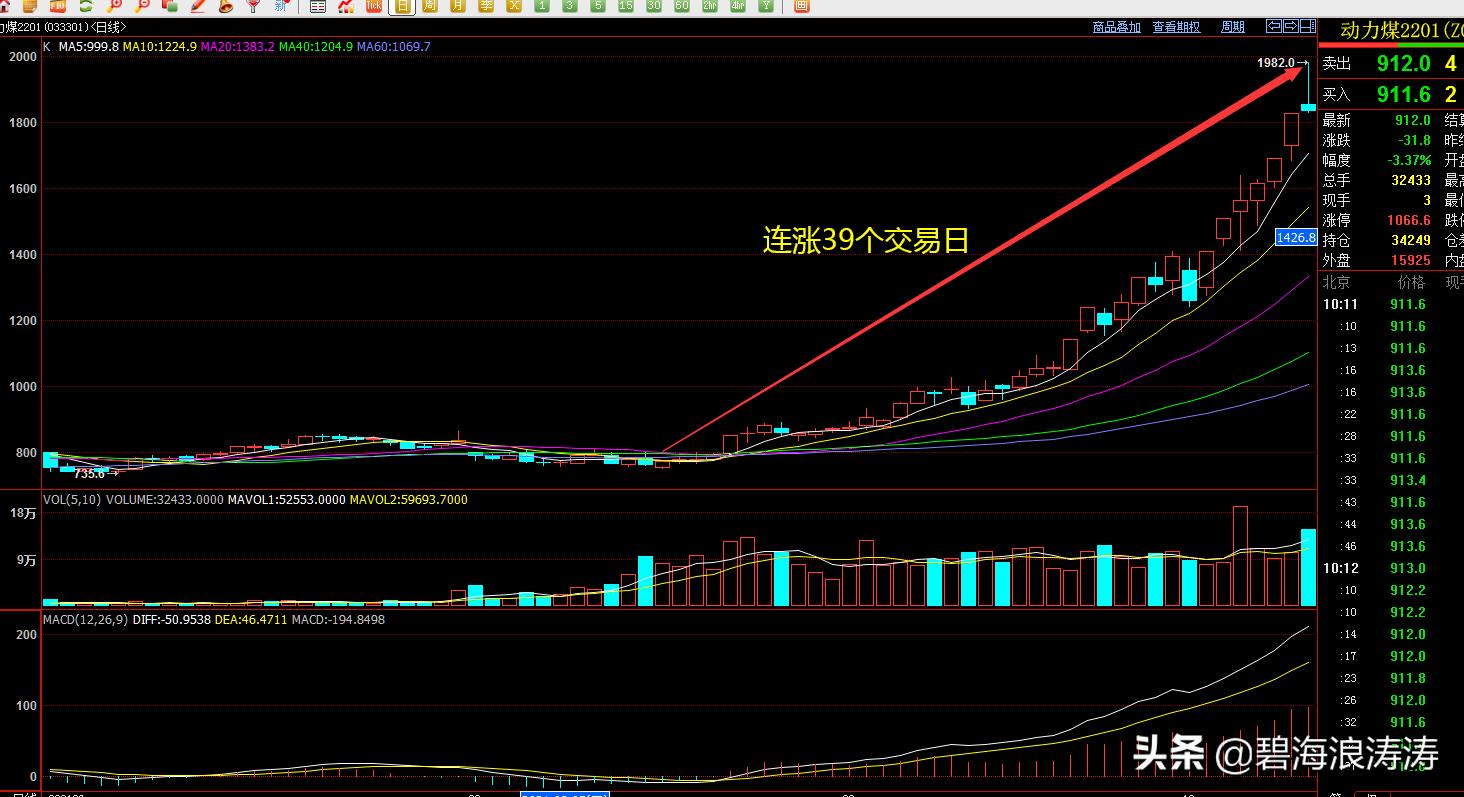
Task: Open the quote list table icon
Action: 318,6
